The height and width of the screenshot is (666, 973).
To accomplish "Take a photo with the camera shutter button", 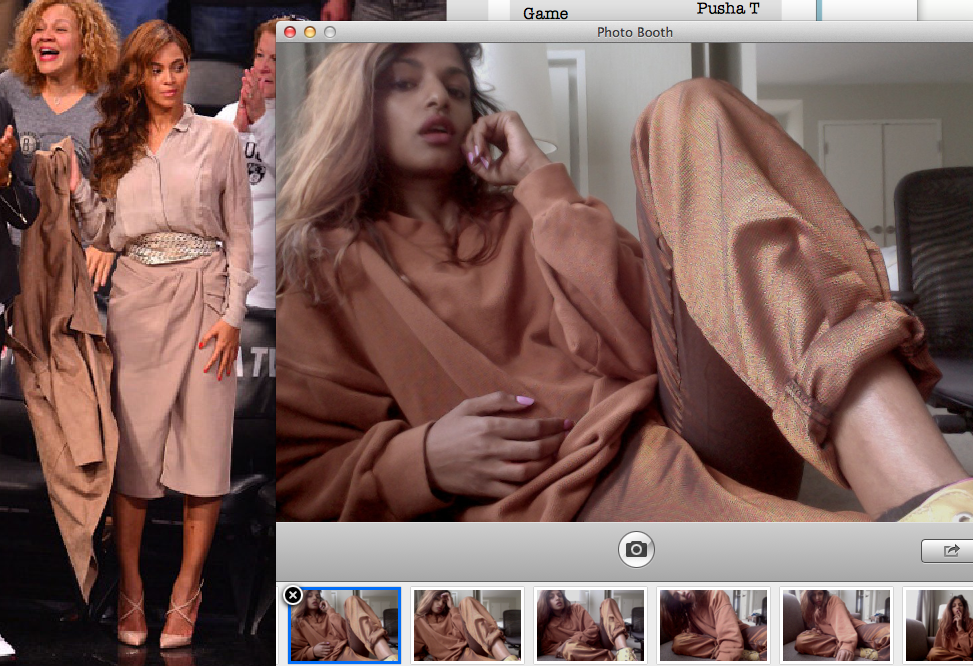I will point(636,549).
